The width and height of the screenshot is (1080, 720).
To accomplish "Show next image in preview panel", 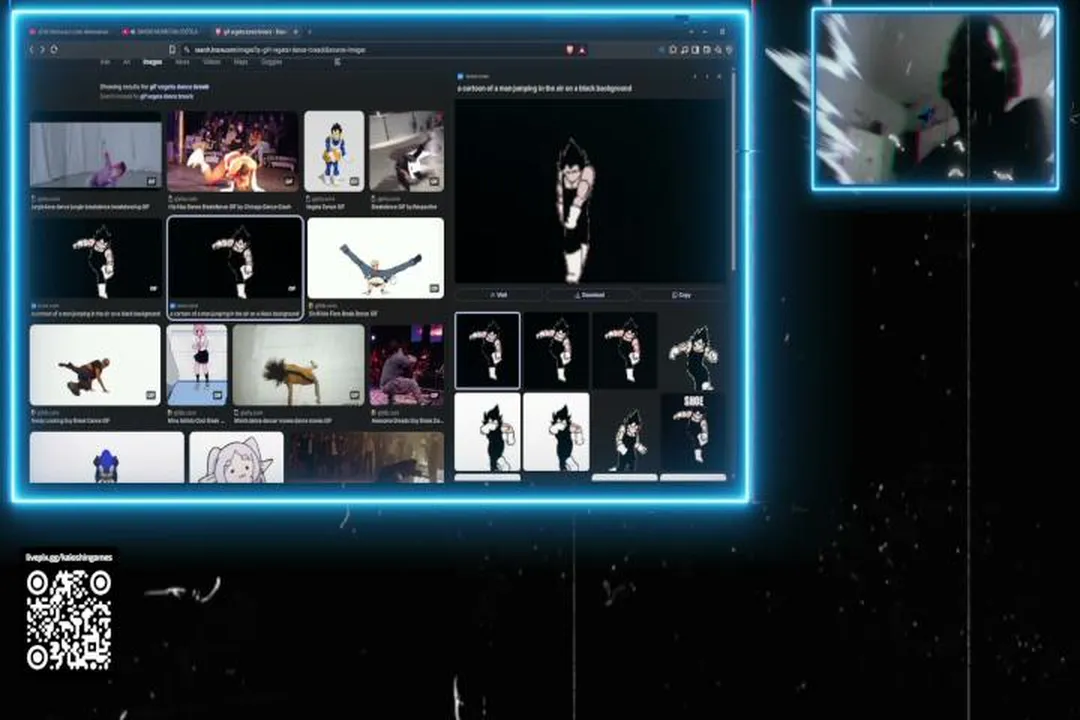I will pos(707,76).
